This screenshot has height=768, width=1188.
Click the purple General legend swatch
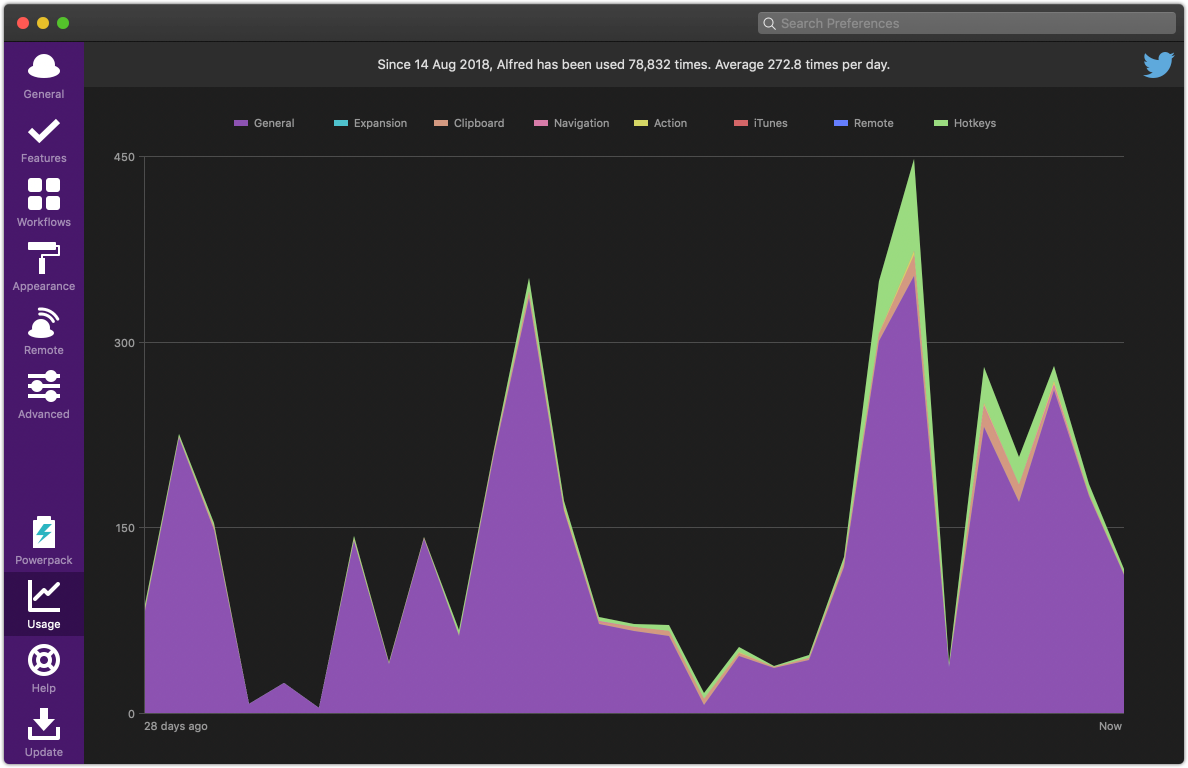coord(241,123)
